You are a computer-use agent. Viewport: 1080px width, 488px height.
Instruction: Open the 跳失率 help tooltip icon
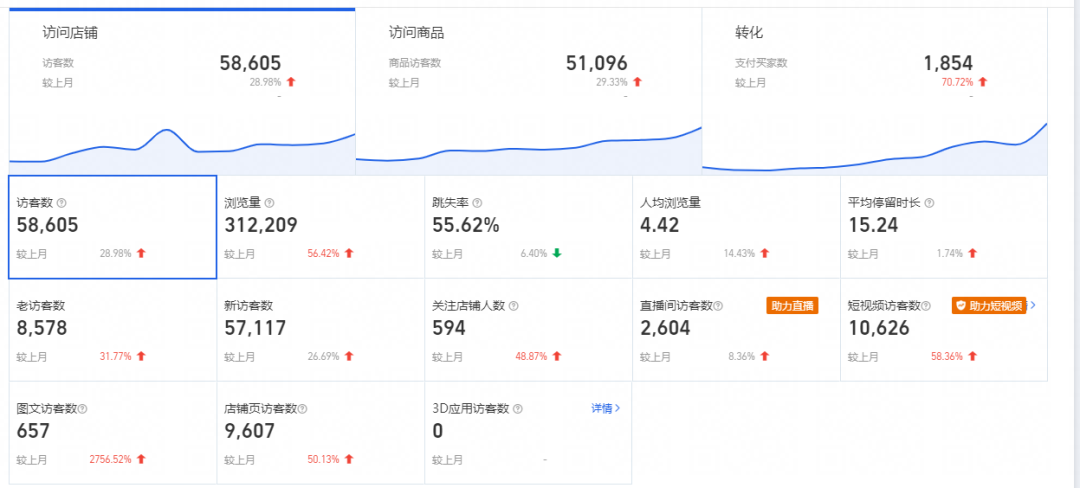pyautogui.click(x=477, y=203)
